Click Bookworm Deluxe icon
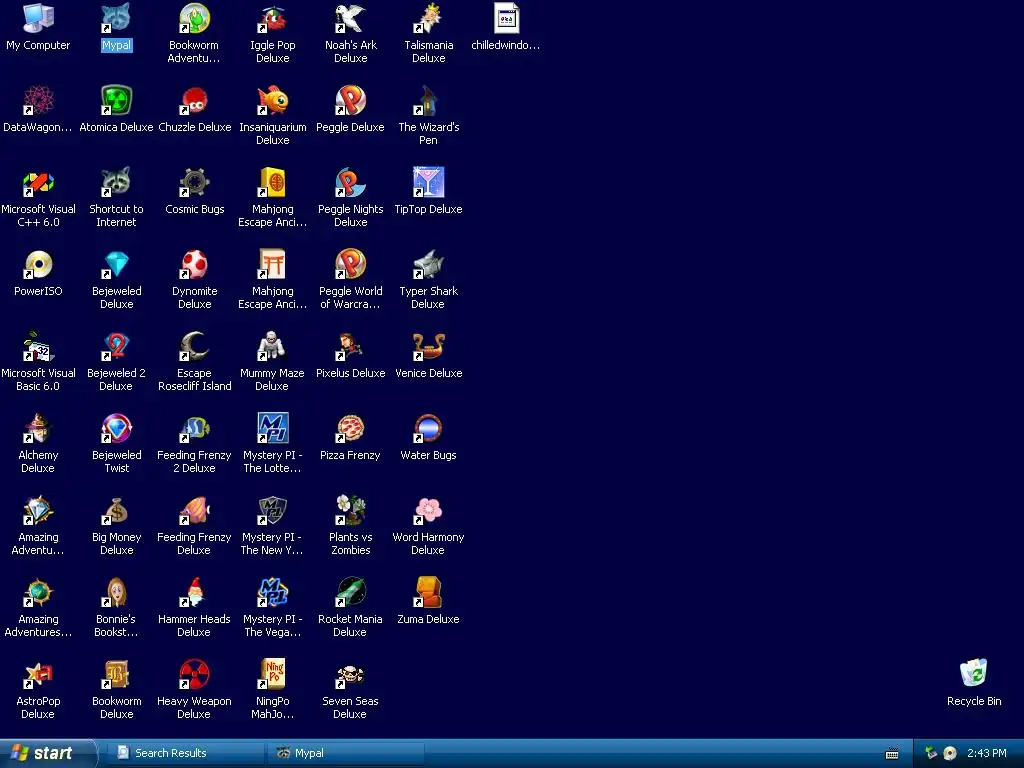Image resolution: width=1024 pixels, height=768 pixels. click(x=116, y=674)
